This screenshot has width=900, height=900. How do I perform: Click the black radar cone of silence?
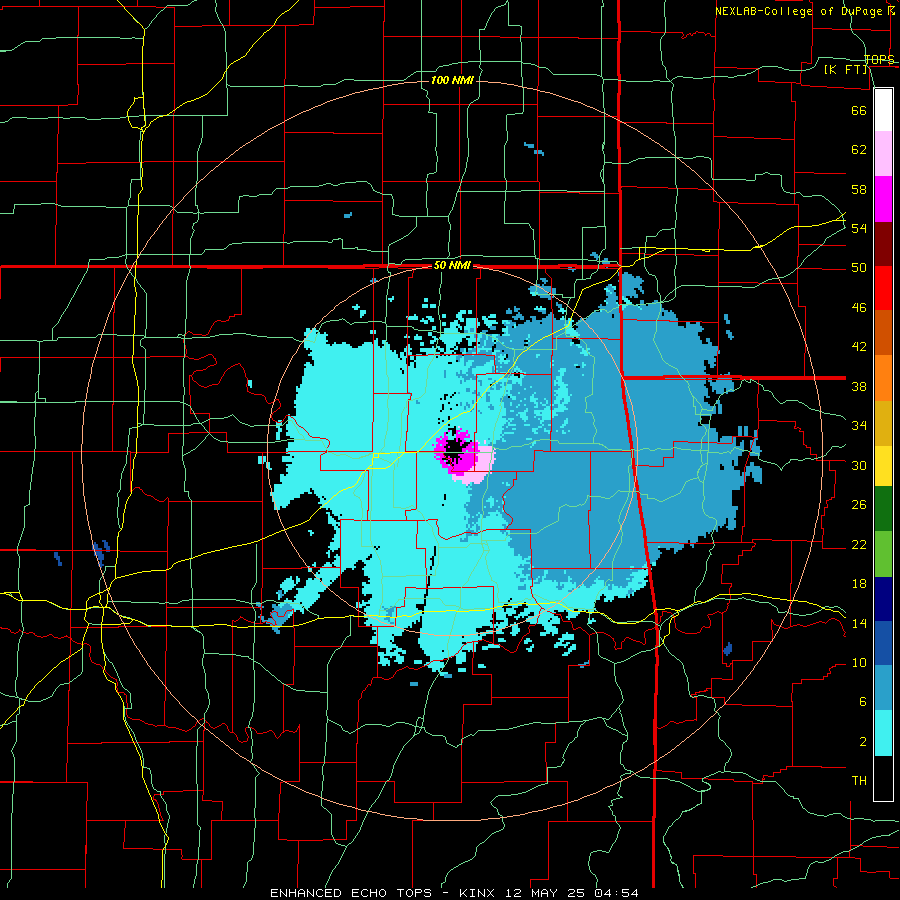click(455, 450)
